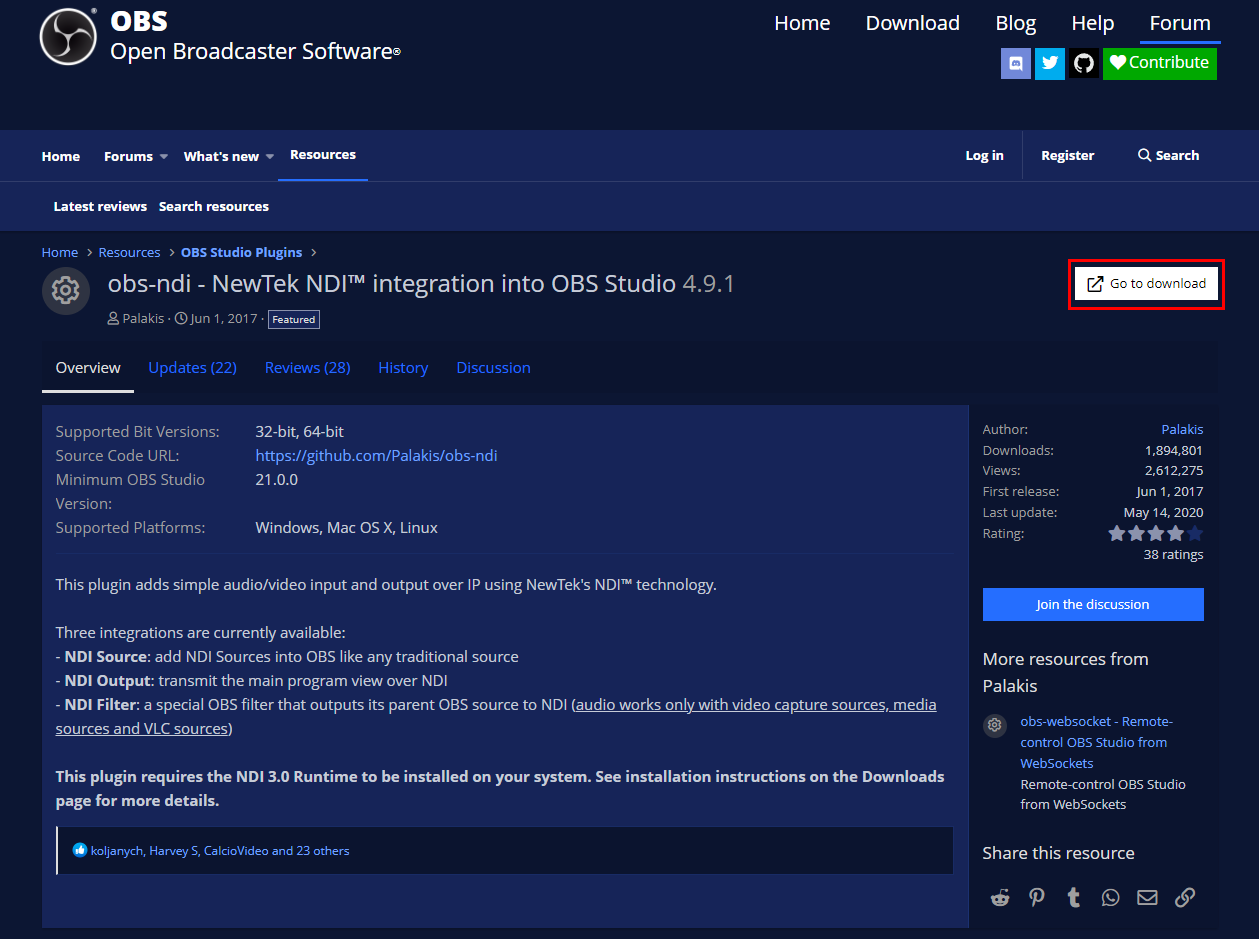Open the Help menu item
Viewport: 1259px width, 939px height.
coord(1092,23)
